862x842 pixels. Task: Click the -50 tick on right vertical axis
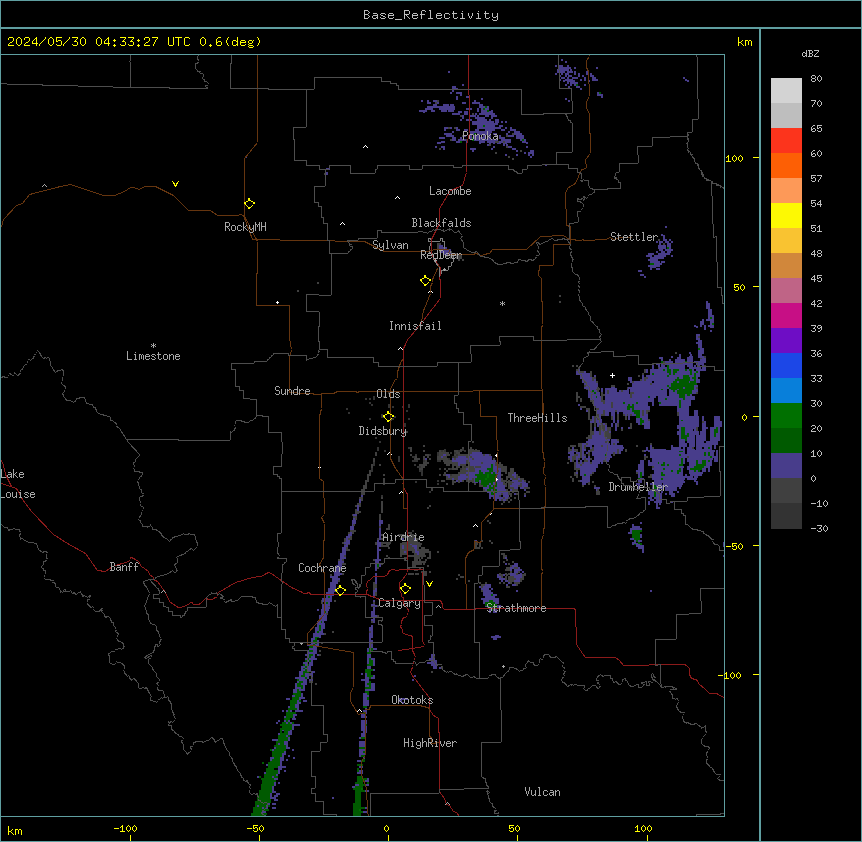pyautogui.click(x=734, y=546)
